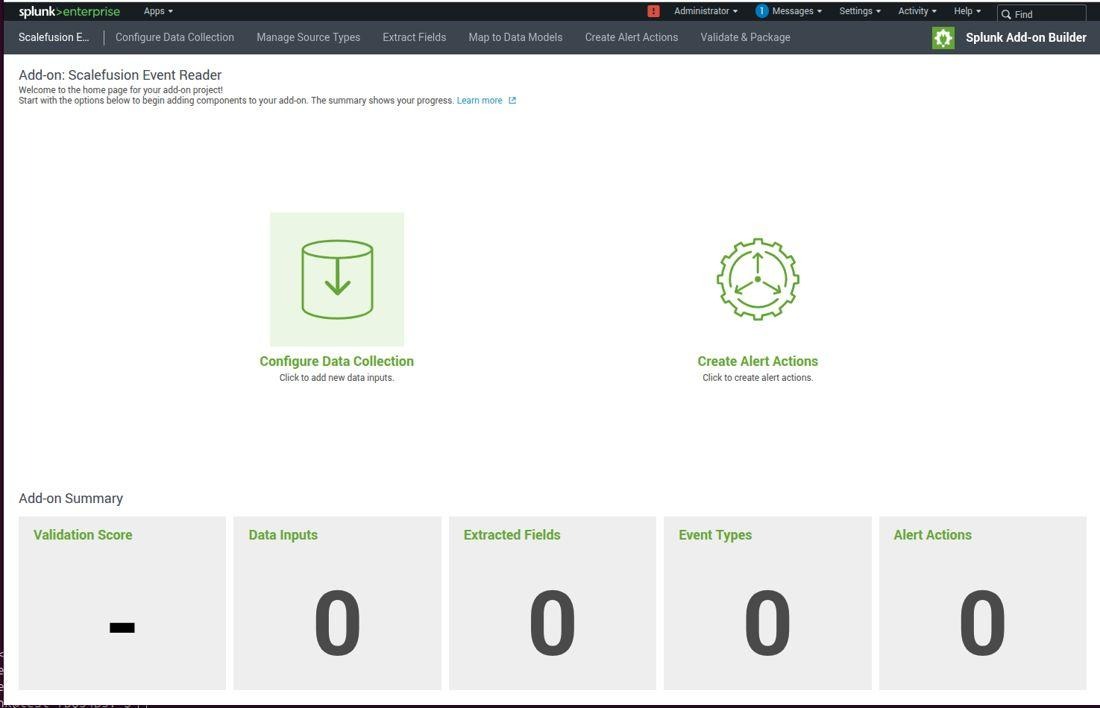Click the blue messages count badge
Viewport: 1100px width, 708px height.
tap(762, 11)
